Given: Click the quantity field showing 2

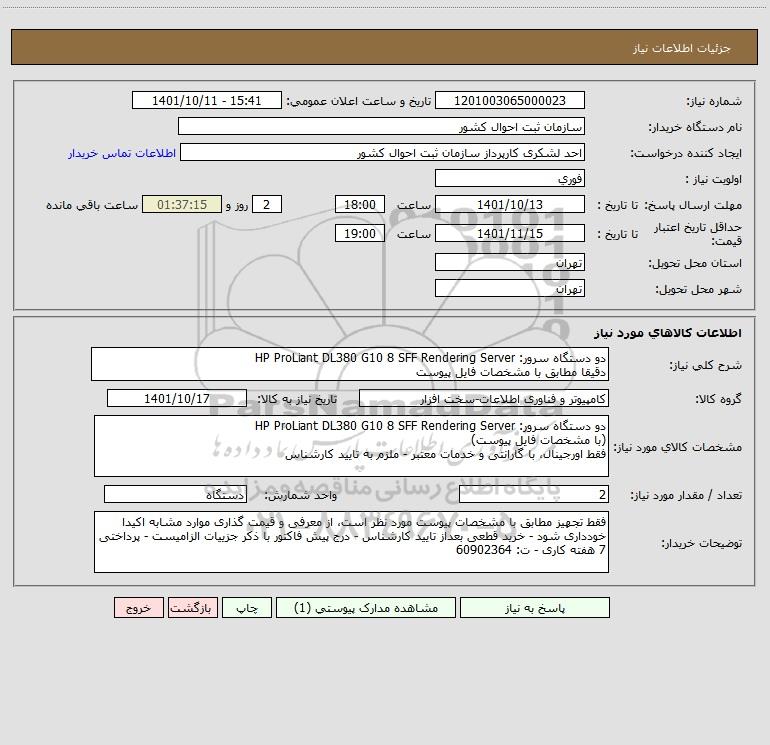Looking at the screenshot, I should (x=534, y=494).
